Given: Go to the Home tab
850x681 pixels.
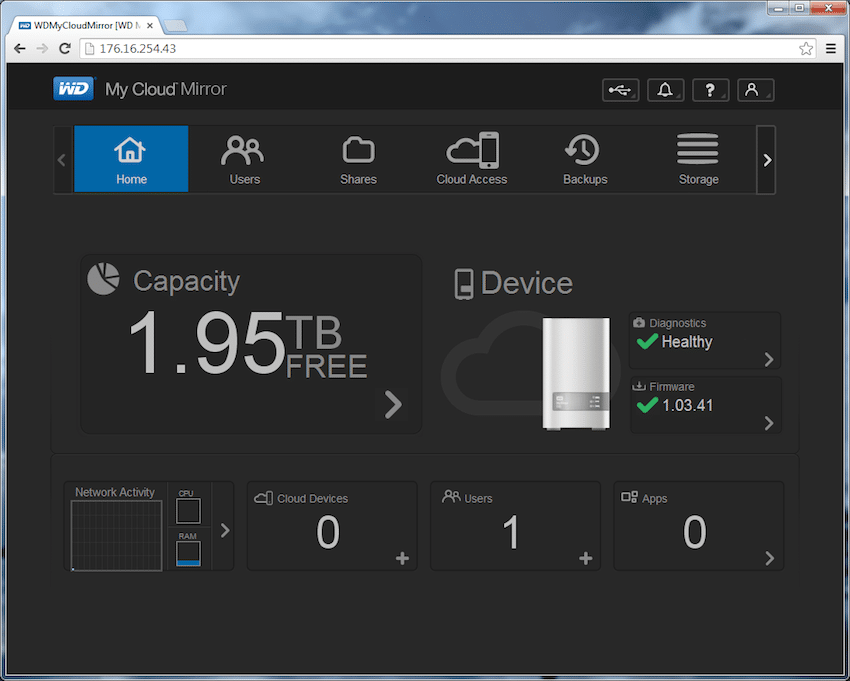Looking at the screenshot, I should pos(131,159).
